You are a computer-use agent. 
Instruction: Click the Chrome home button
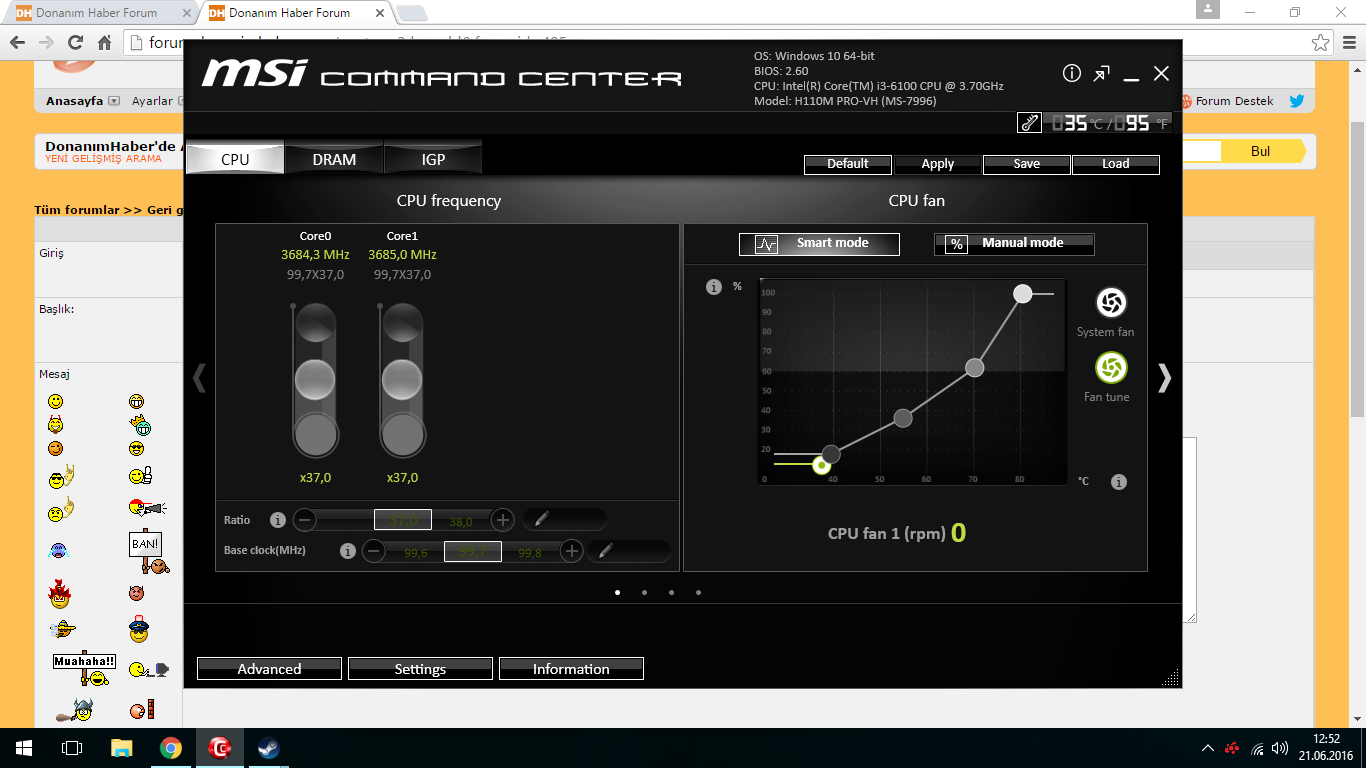pos(104,43)
